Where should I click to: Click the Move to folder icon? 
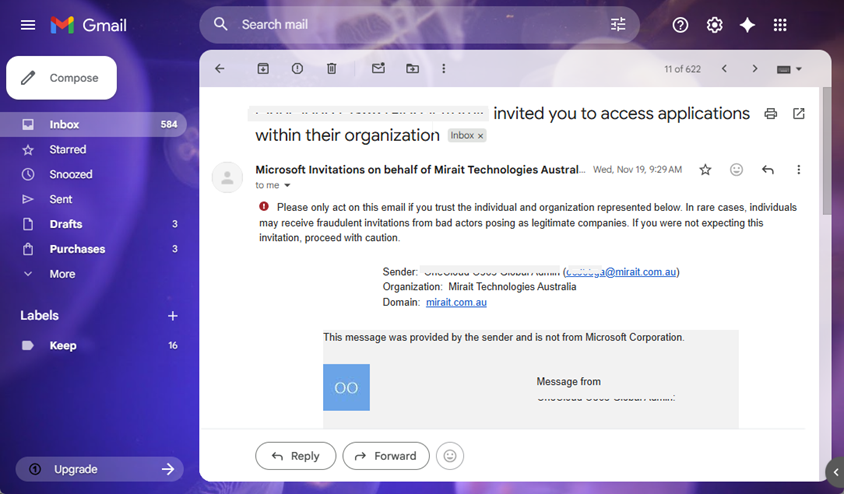[412, 69]
